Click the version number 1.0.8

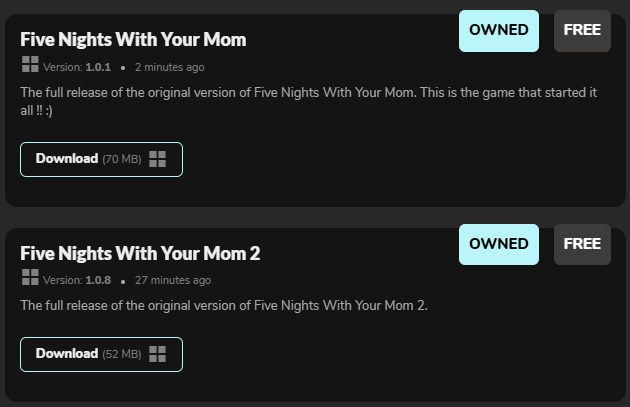(x=98, y=281)
